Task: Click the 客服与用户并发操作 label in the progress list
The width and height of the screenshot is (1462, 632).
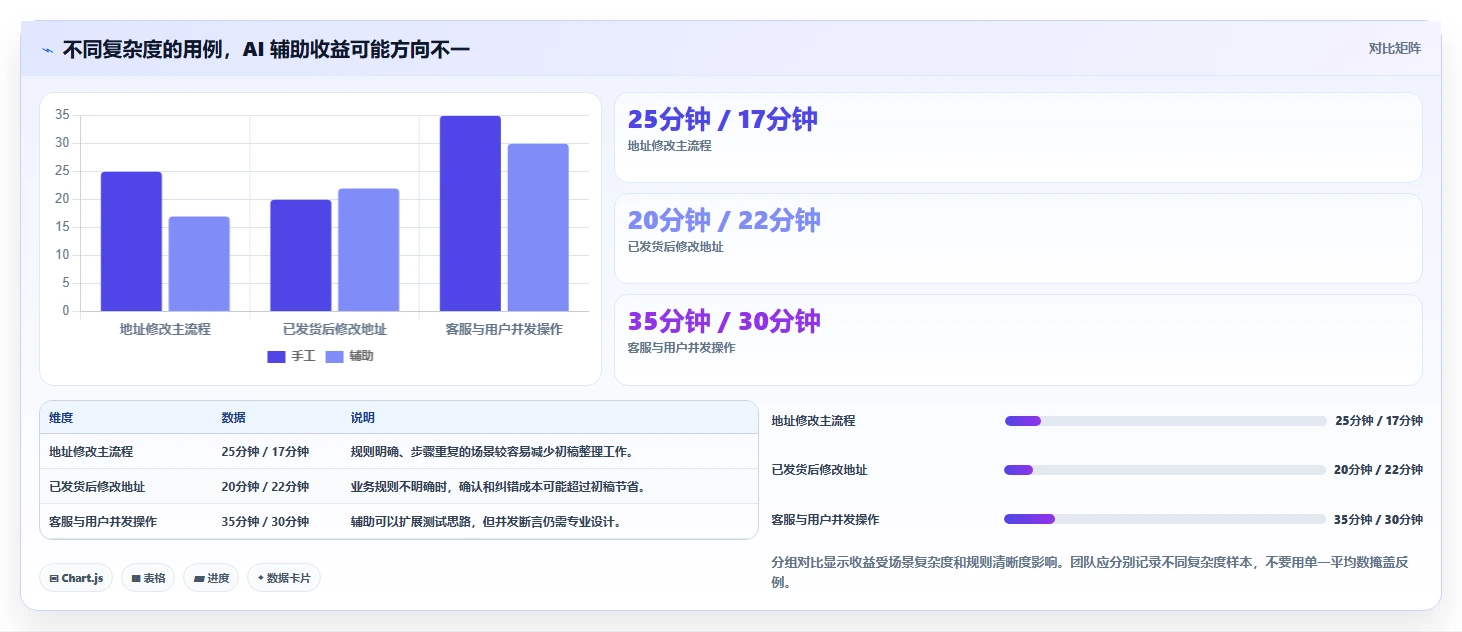Action: (x=825, y=520)
